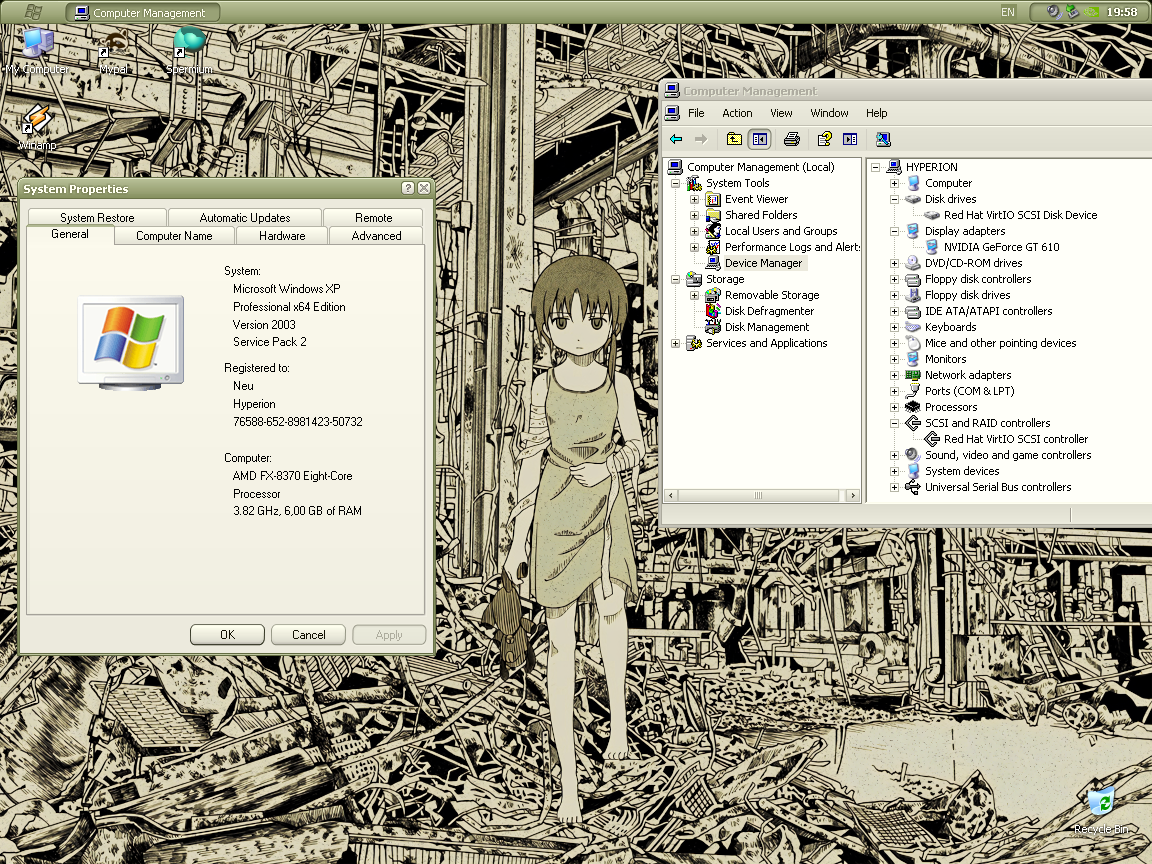Click Cancel in System Properties

[x=309, y=635]
